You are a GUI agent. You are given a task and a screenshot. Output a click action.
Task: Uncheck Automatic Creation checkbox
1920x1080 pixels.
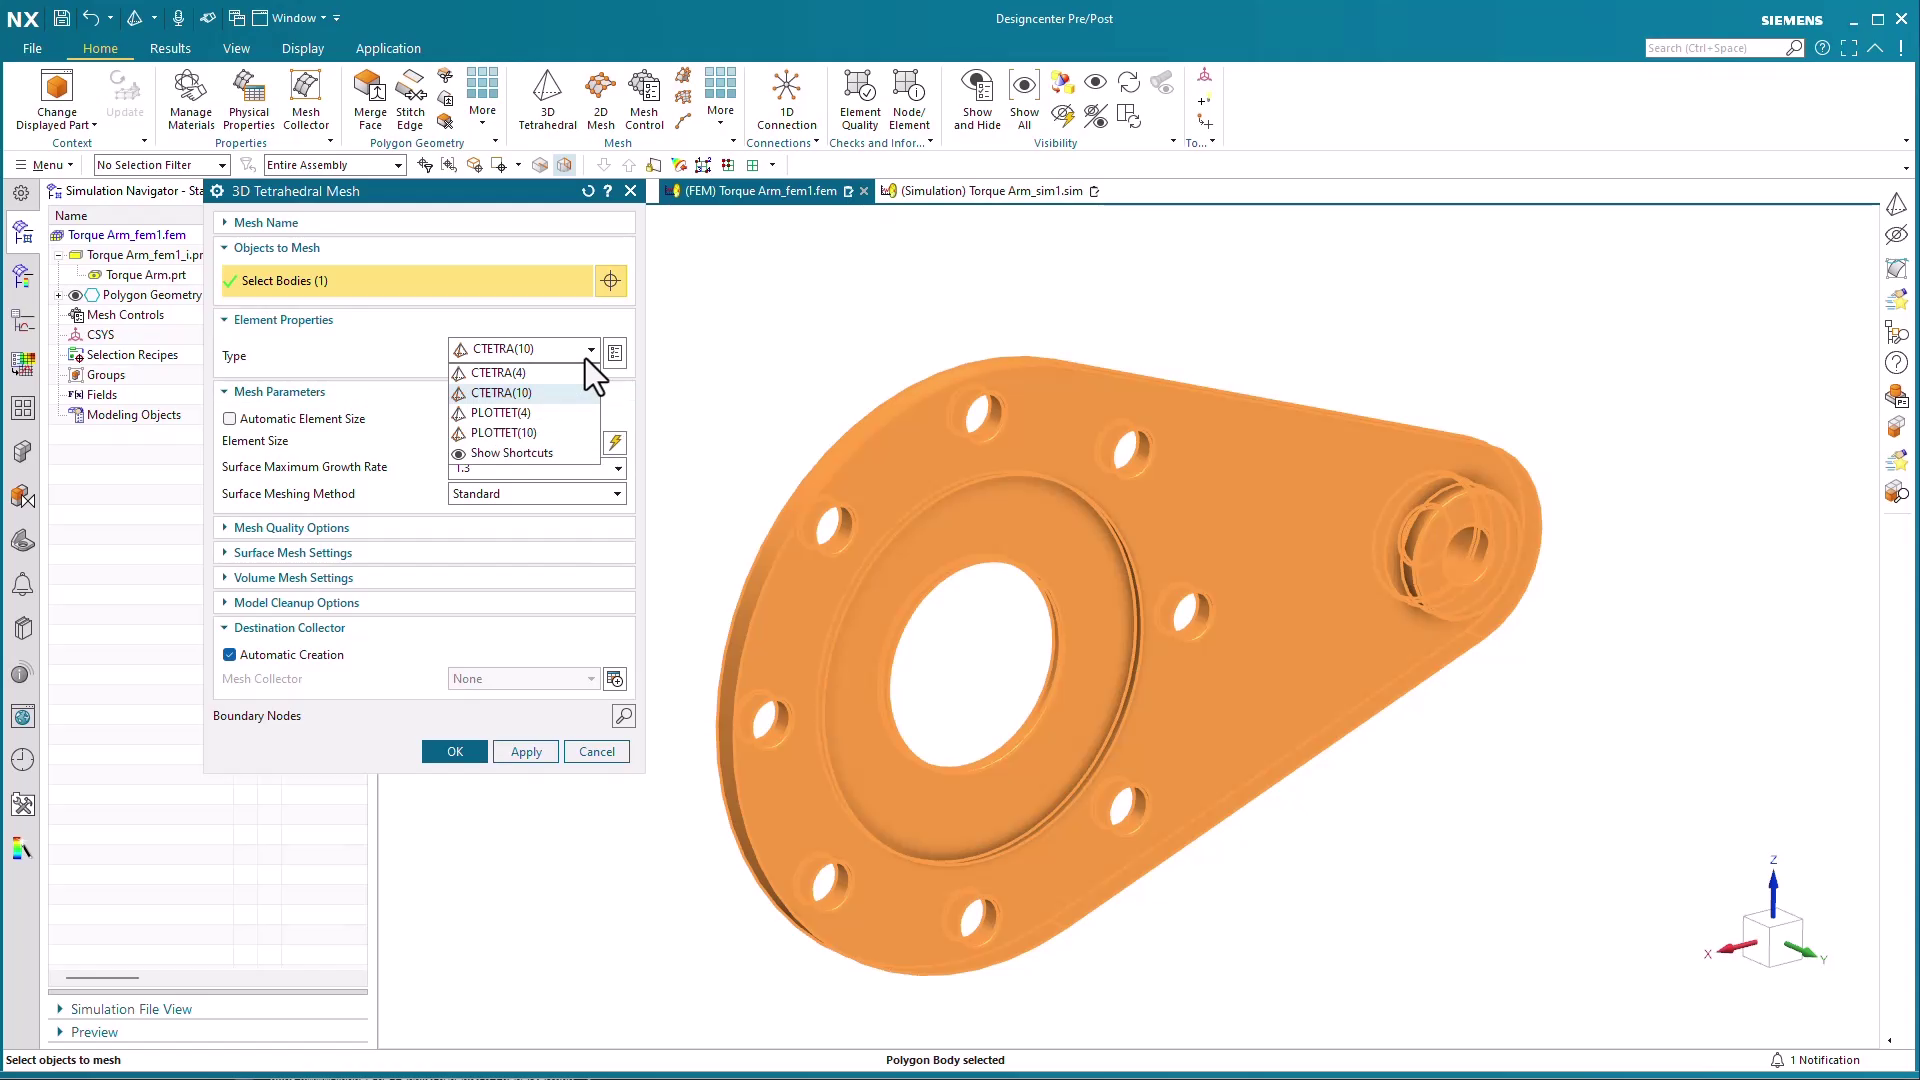click(x=230, y=655)
